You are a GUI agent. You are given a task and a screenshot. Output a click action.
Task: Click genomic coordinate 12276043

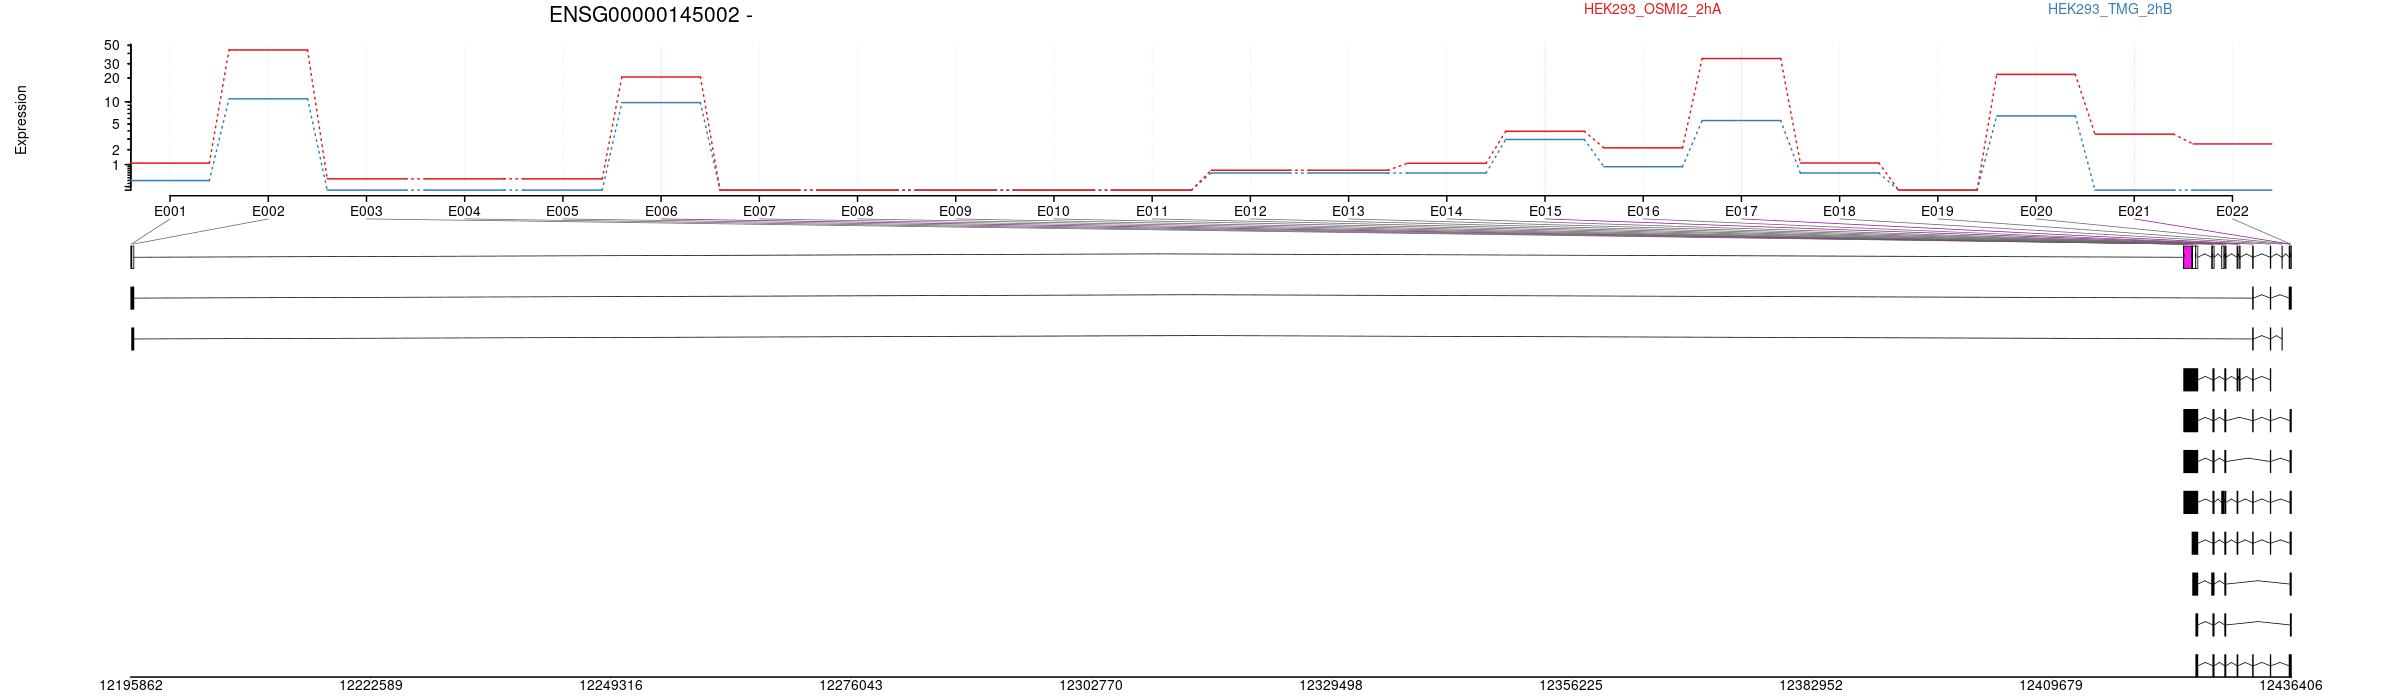click(851, 686)
